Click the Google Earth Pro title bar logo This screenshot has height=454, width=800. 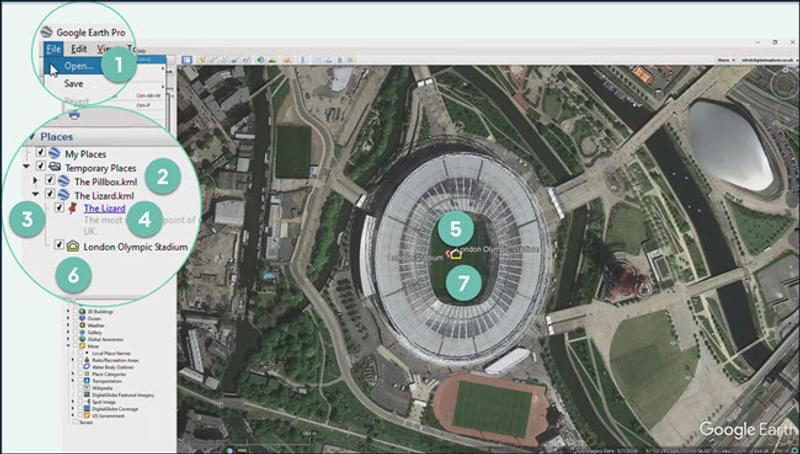pyautogui.click(x=46, y=30)
